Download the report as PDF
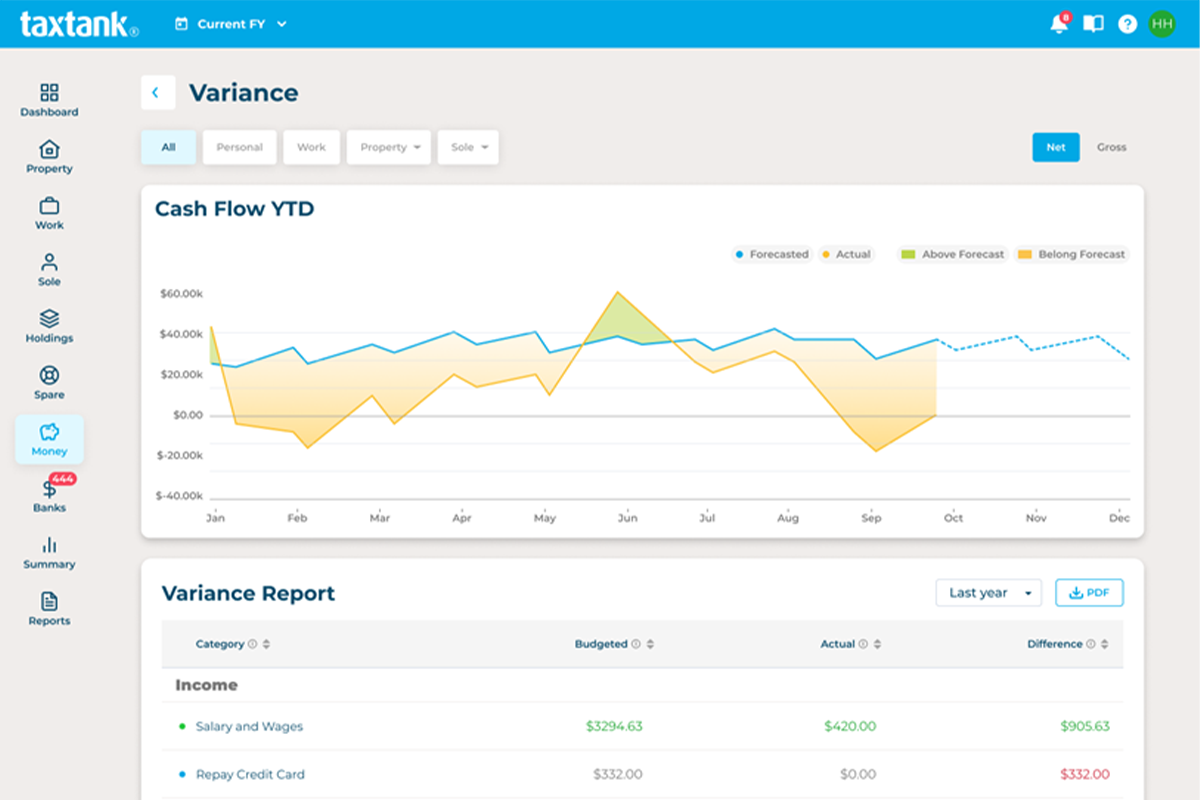This screenshot has height=800, width=1200. click(1089, 592)
